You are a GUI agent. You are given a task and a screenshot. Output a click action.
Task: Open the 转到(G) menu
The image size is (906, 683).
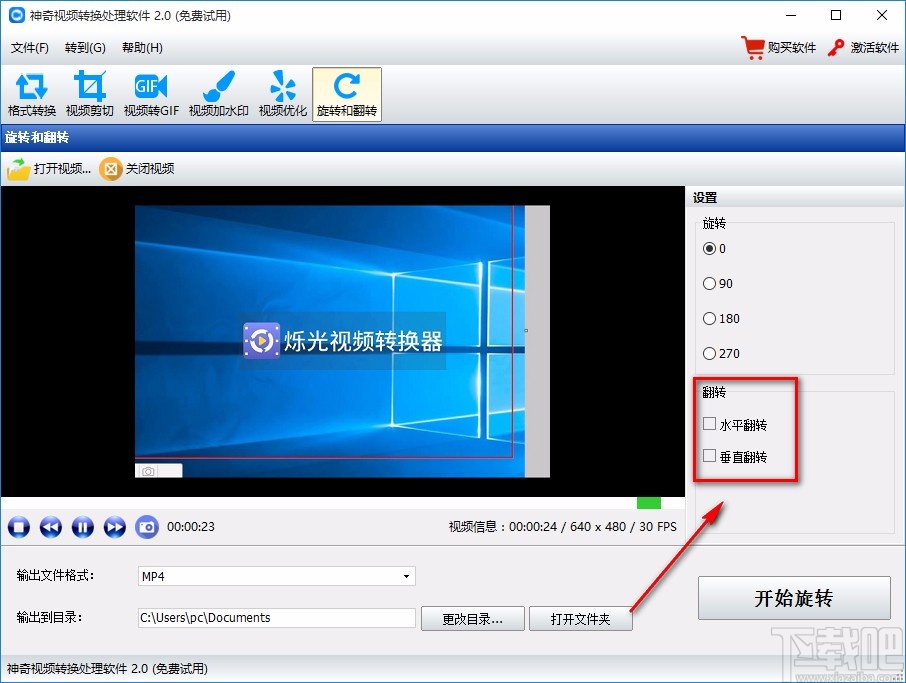(86, 47)
